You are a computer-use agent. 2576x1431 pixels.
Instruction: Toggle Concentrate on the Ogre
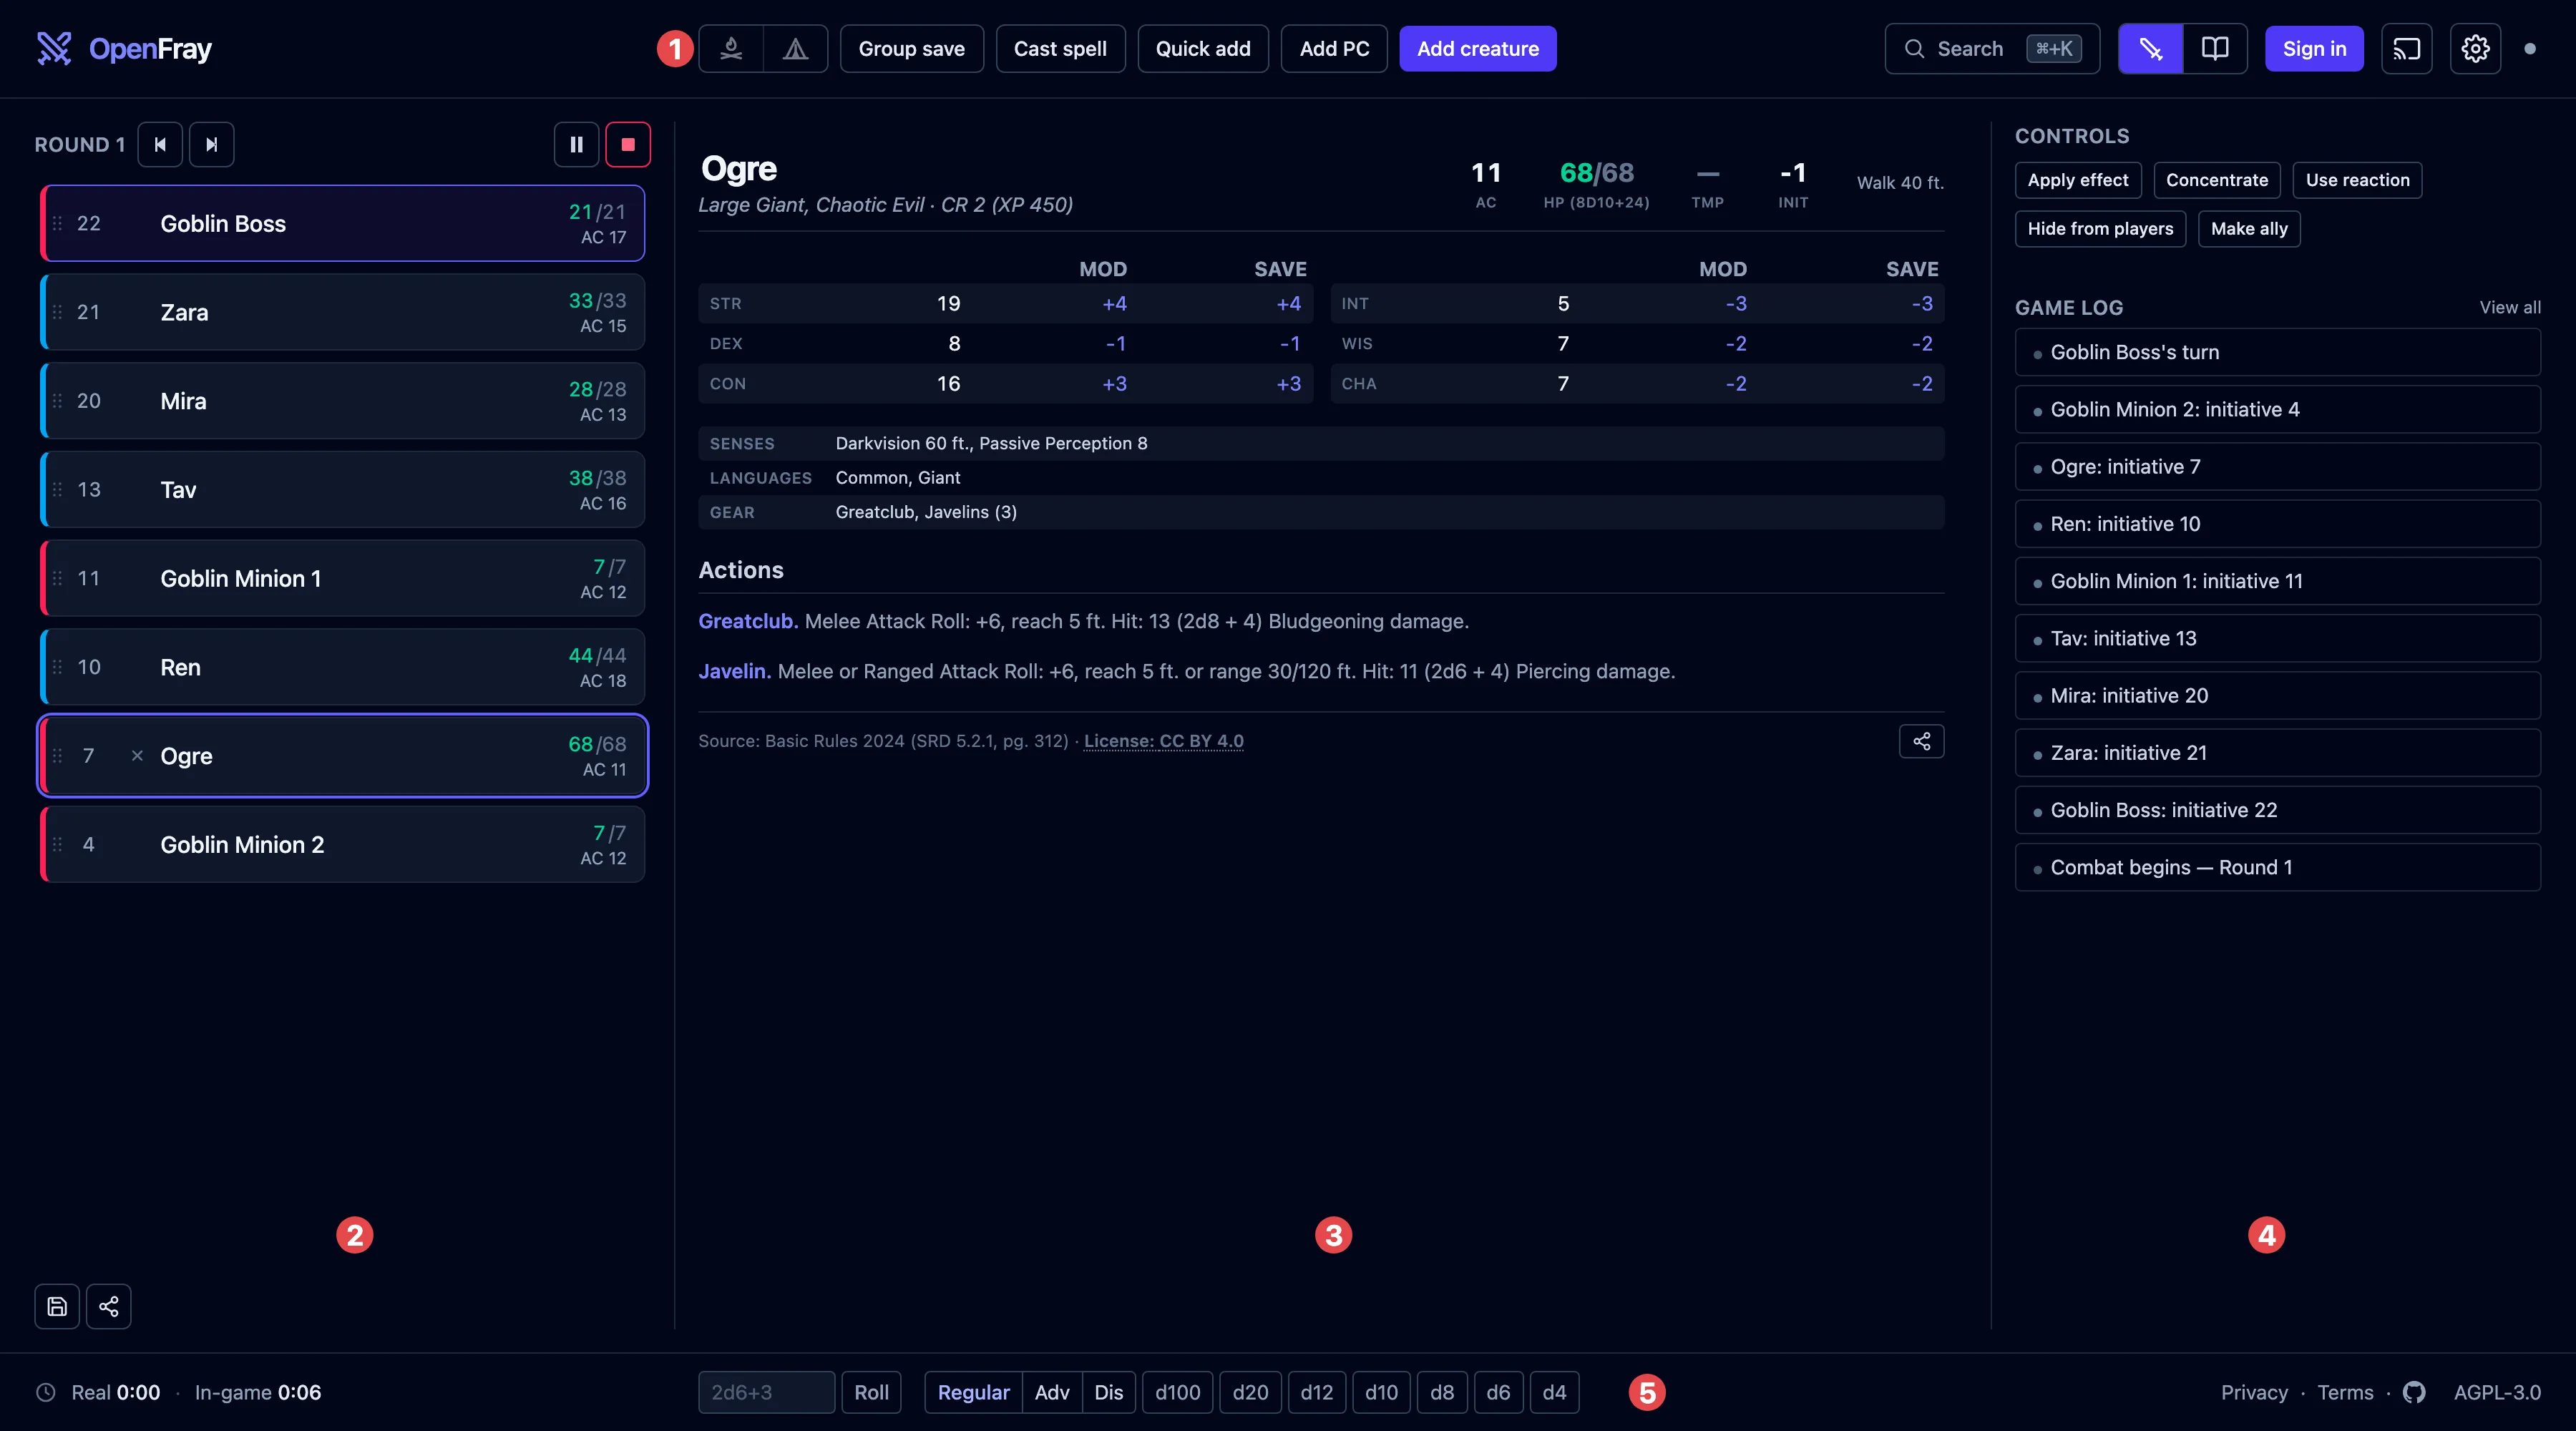tap(2217, 180)
